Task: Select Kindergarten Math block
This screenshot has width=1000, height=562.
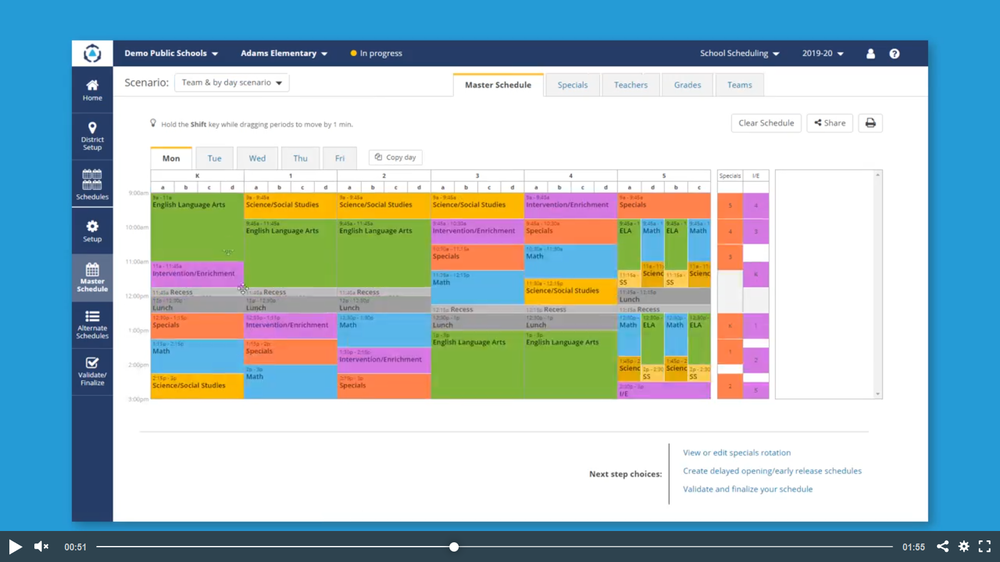Action: (197, 356)
